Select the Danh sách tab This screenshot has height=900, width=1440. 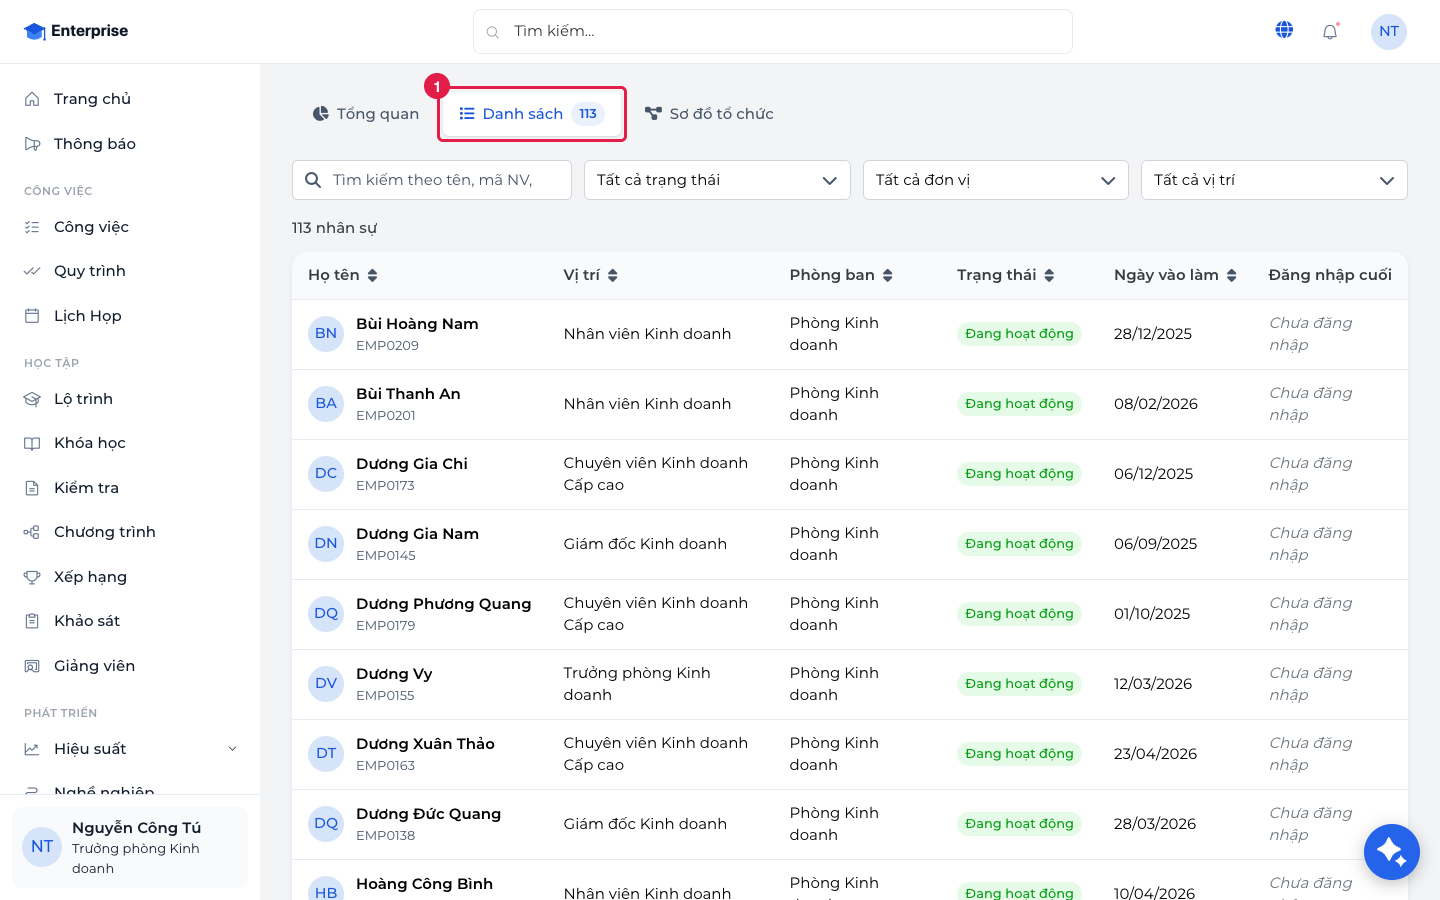(x=532, y=114)
